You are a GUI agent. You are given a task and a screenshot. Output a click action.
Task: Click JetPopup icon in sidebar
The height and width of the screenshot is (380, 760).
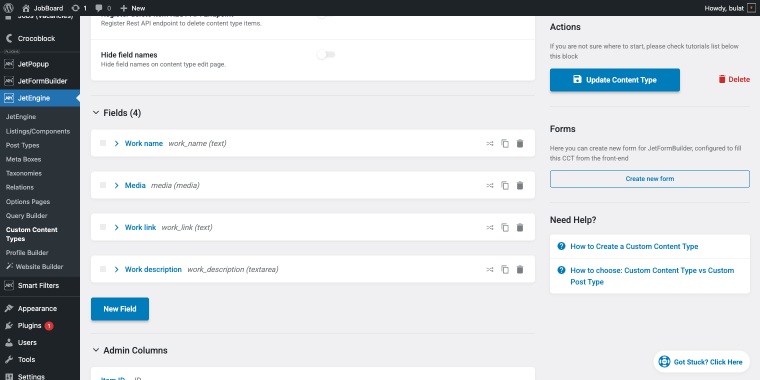click(x=9, y=64)
